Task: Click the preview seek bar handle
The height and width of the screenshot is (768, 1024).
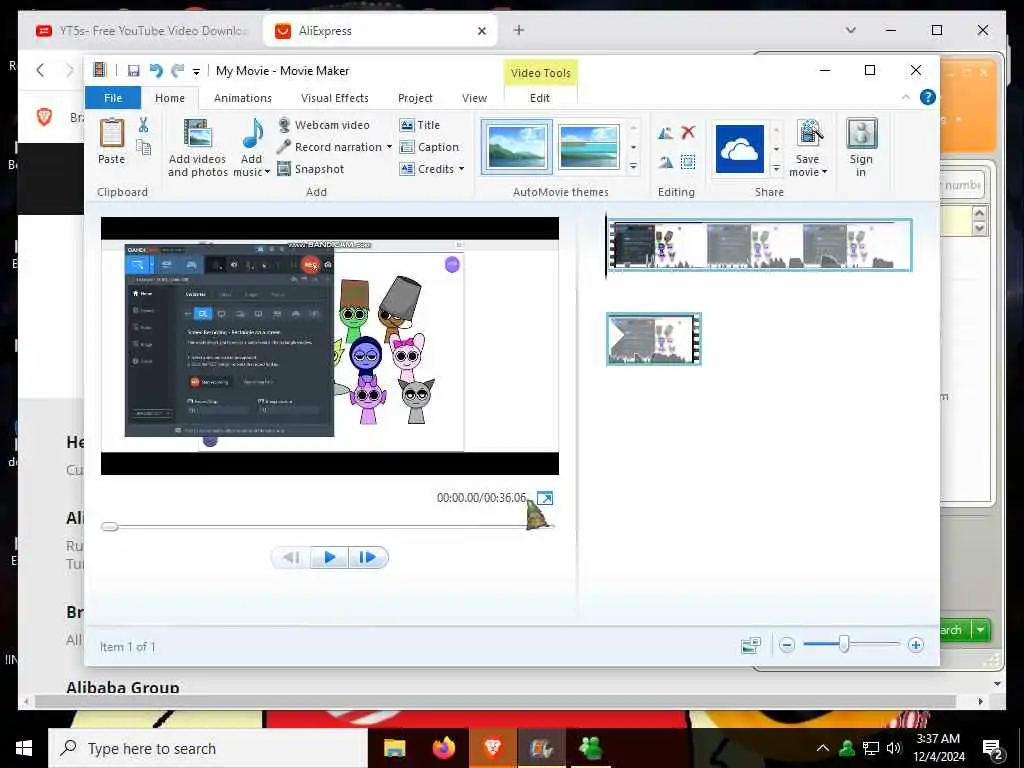Action: (x=110, y=526)
